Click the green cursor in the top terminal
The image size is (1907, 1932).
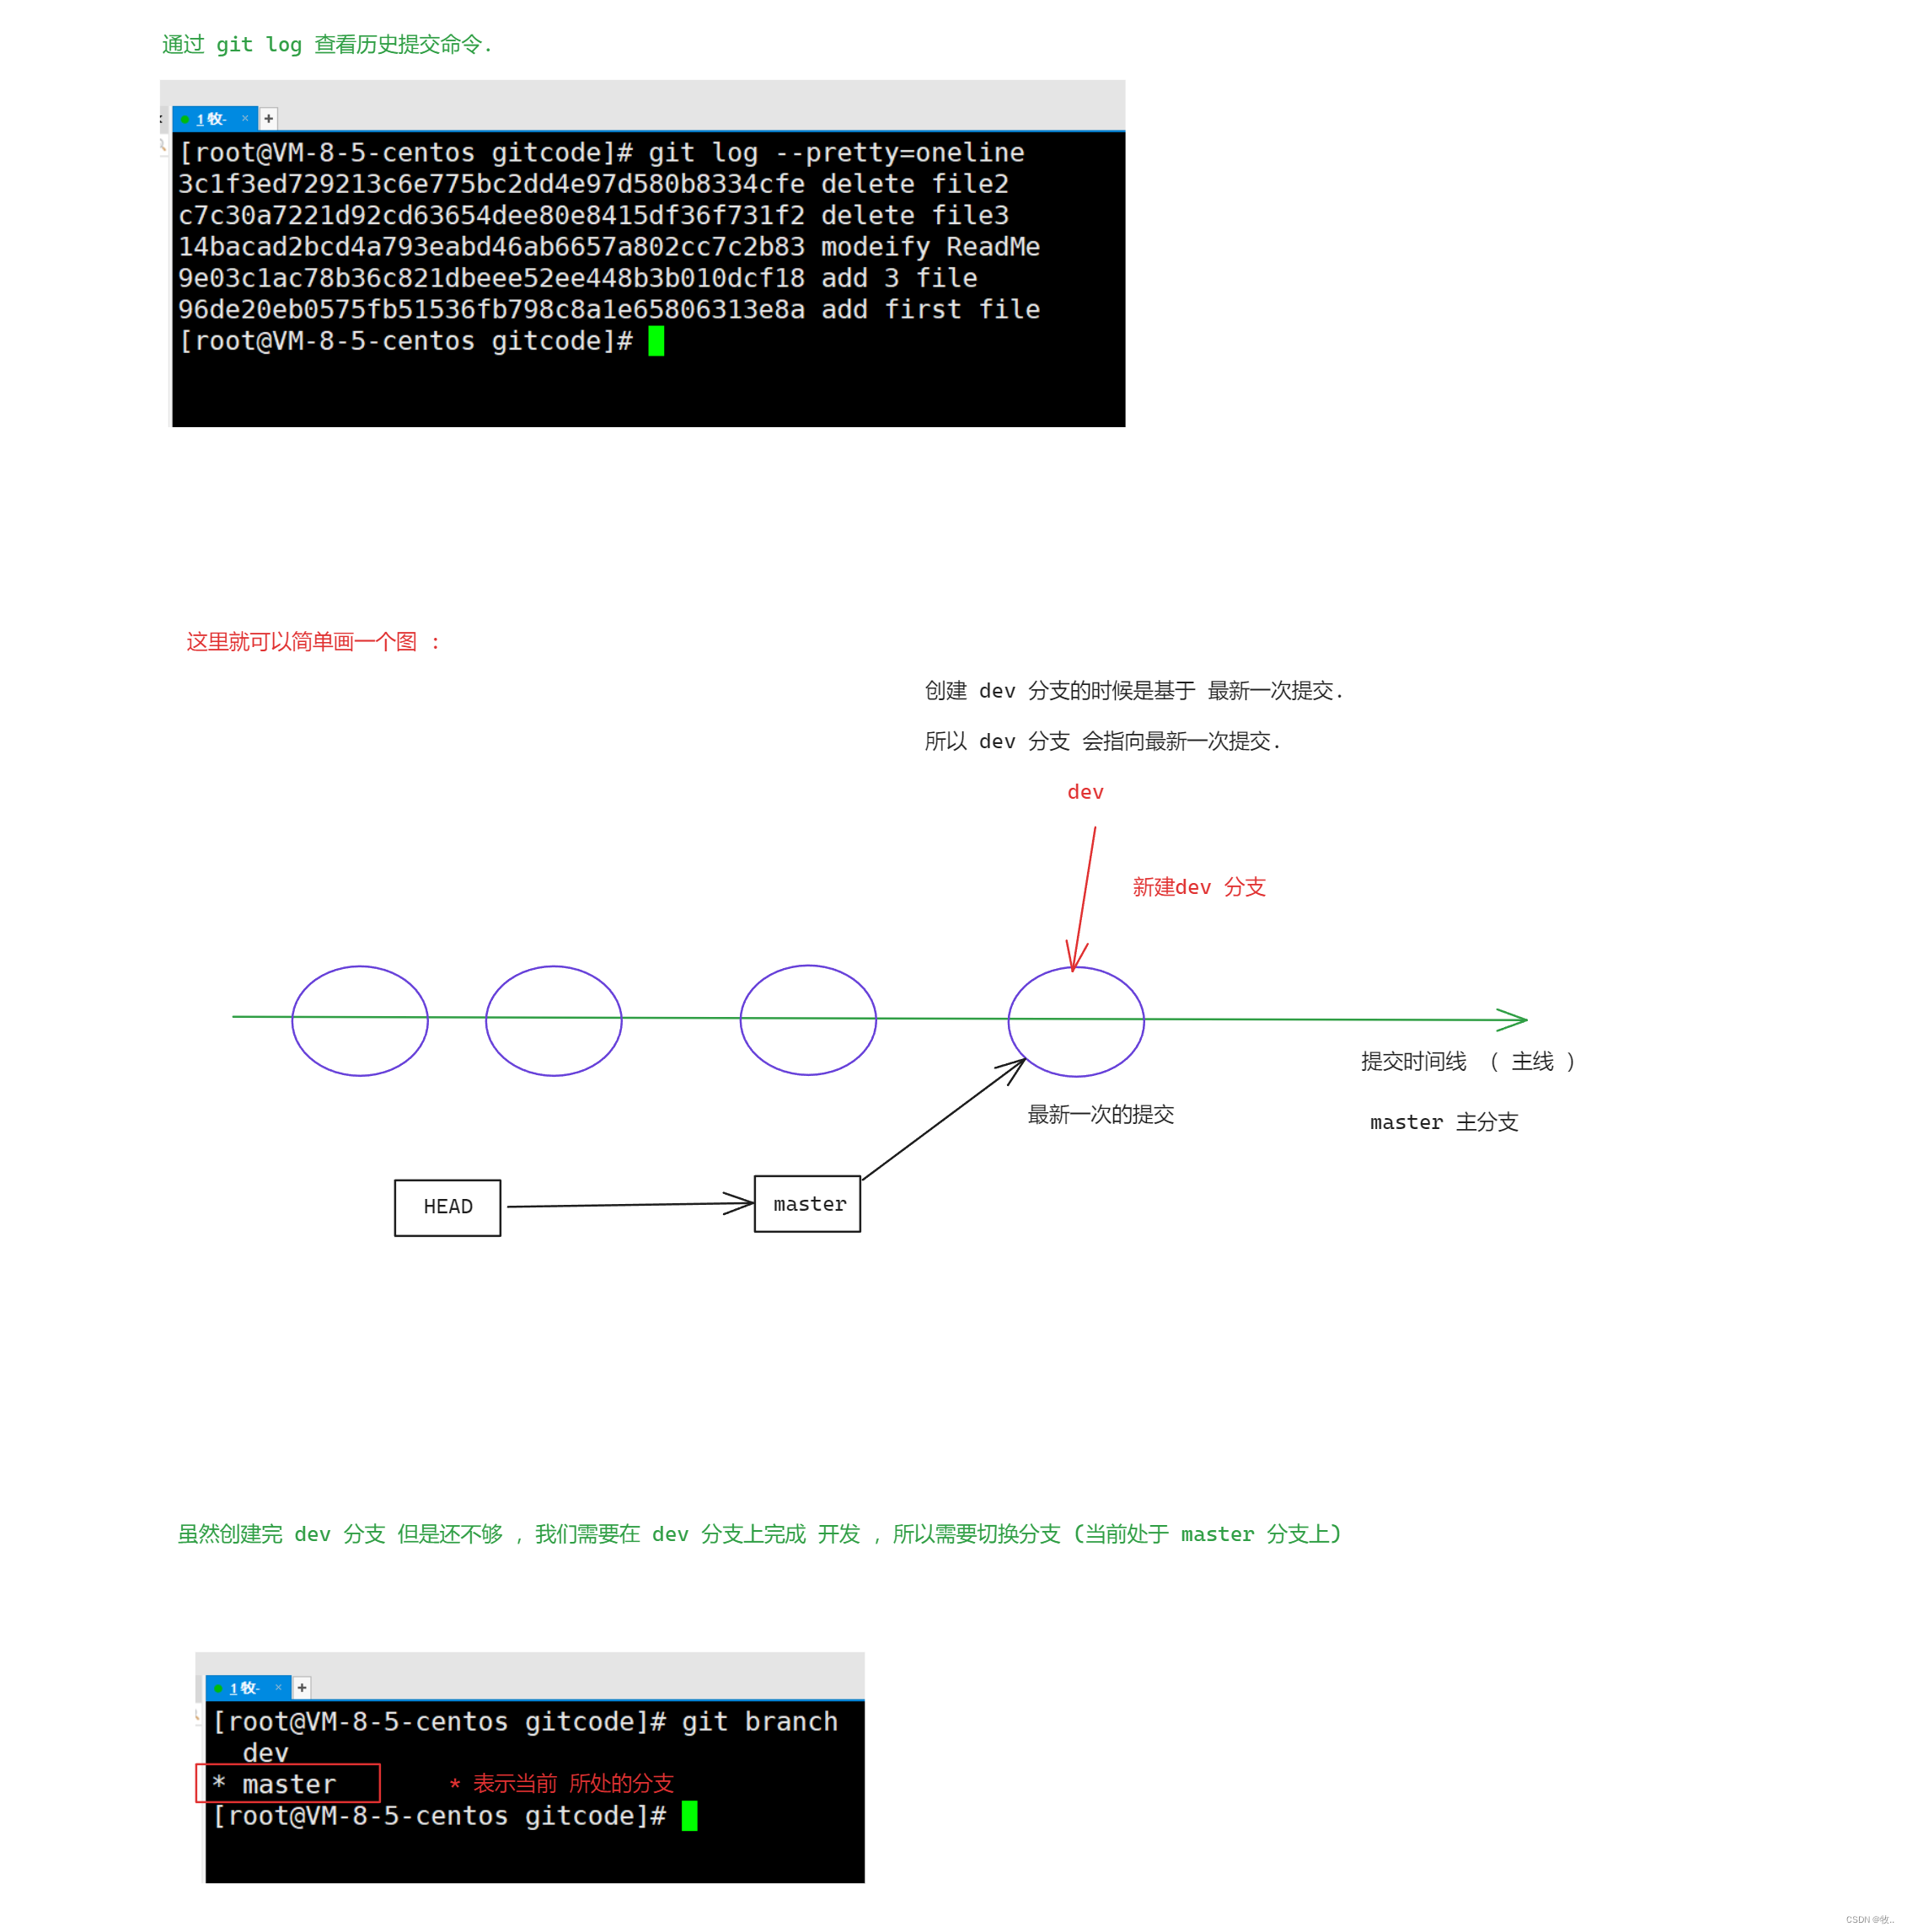click(x=656, y=341)
